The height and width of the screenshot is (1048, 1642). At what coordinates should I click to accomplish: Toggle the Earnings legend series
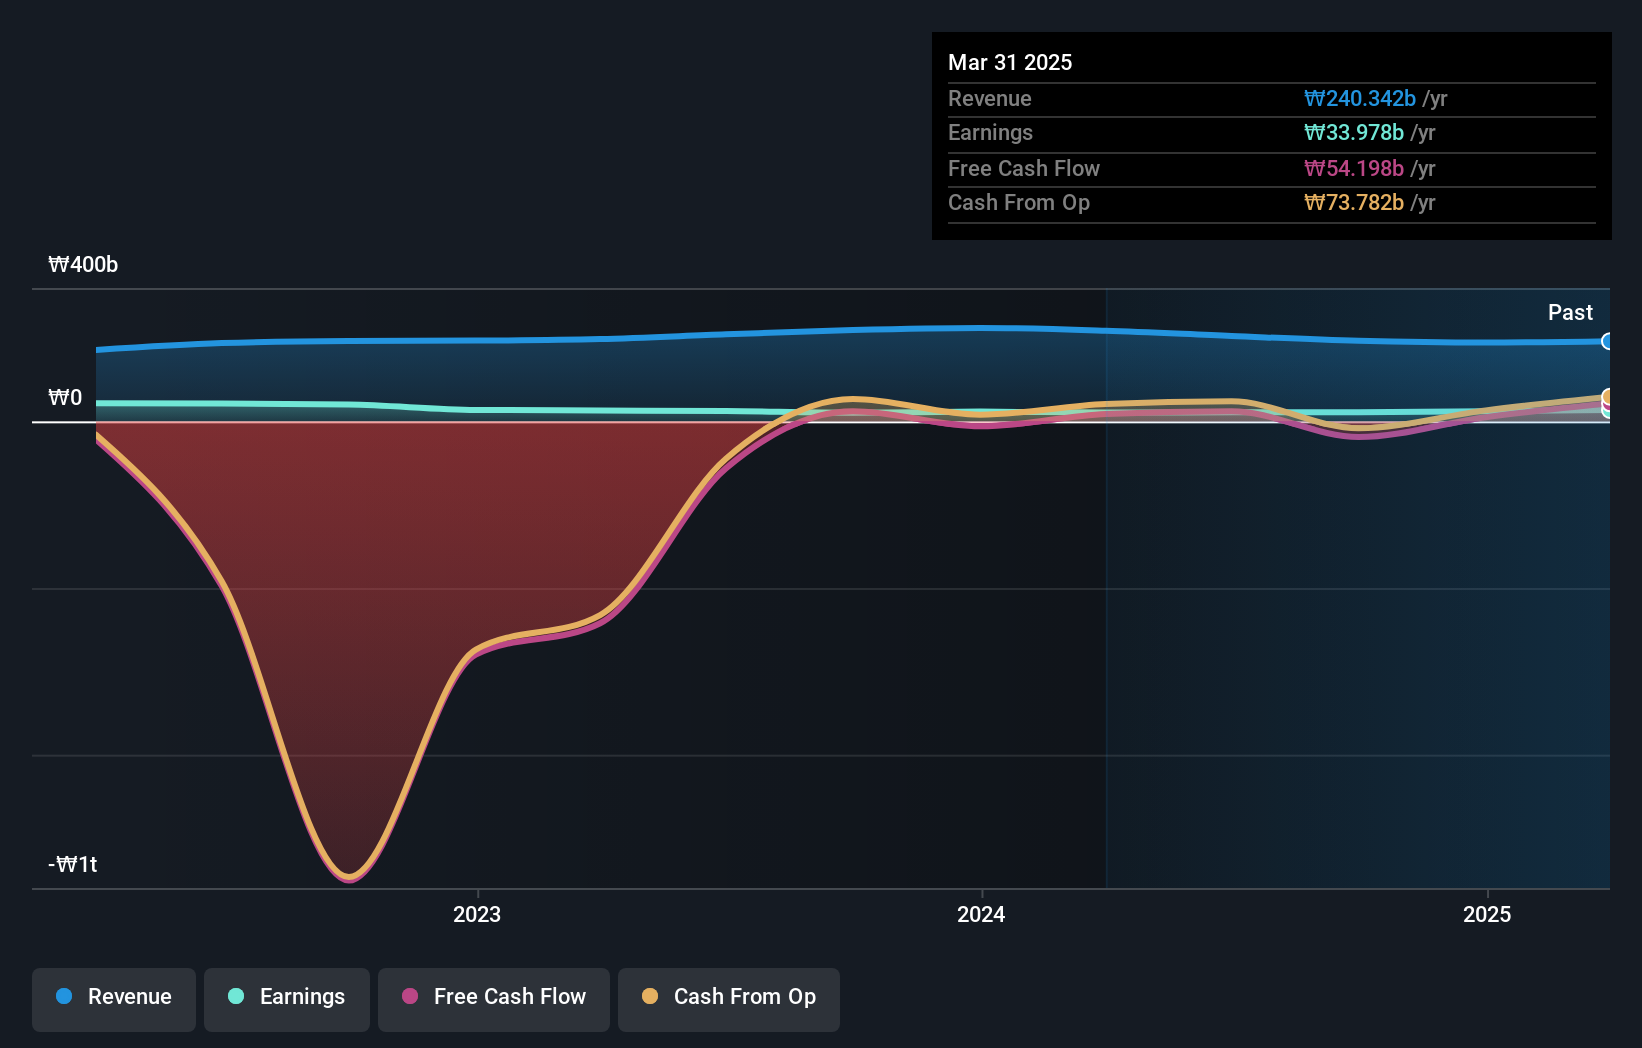tap(287, 999)
